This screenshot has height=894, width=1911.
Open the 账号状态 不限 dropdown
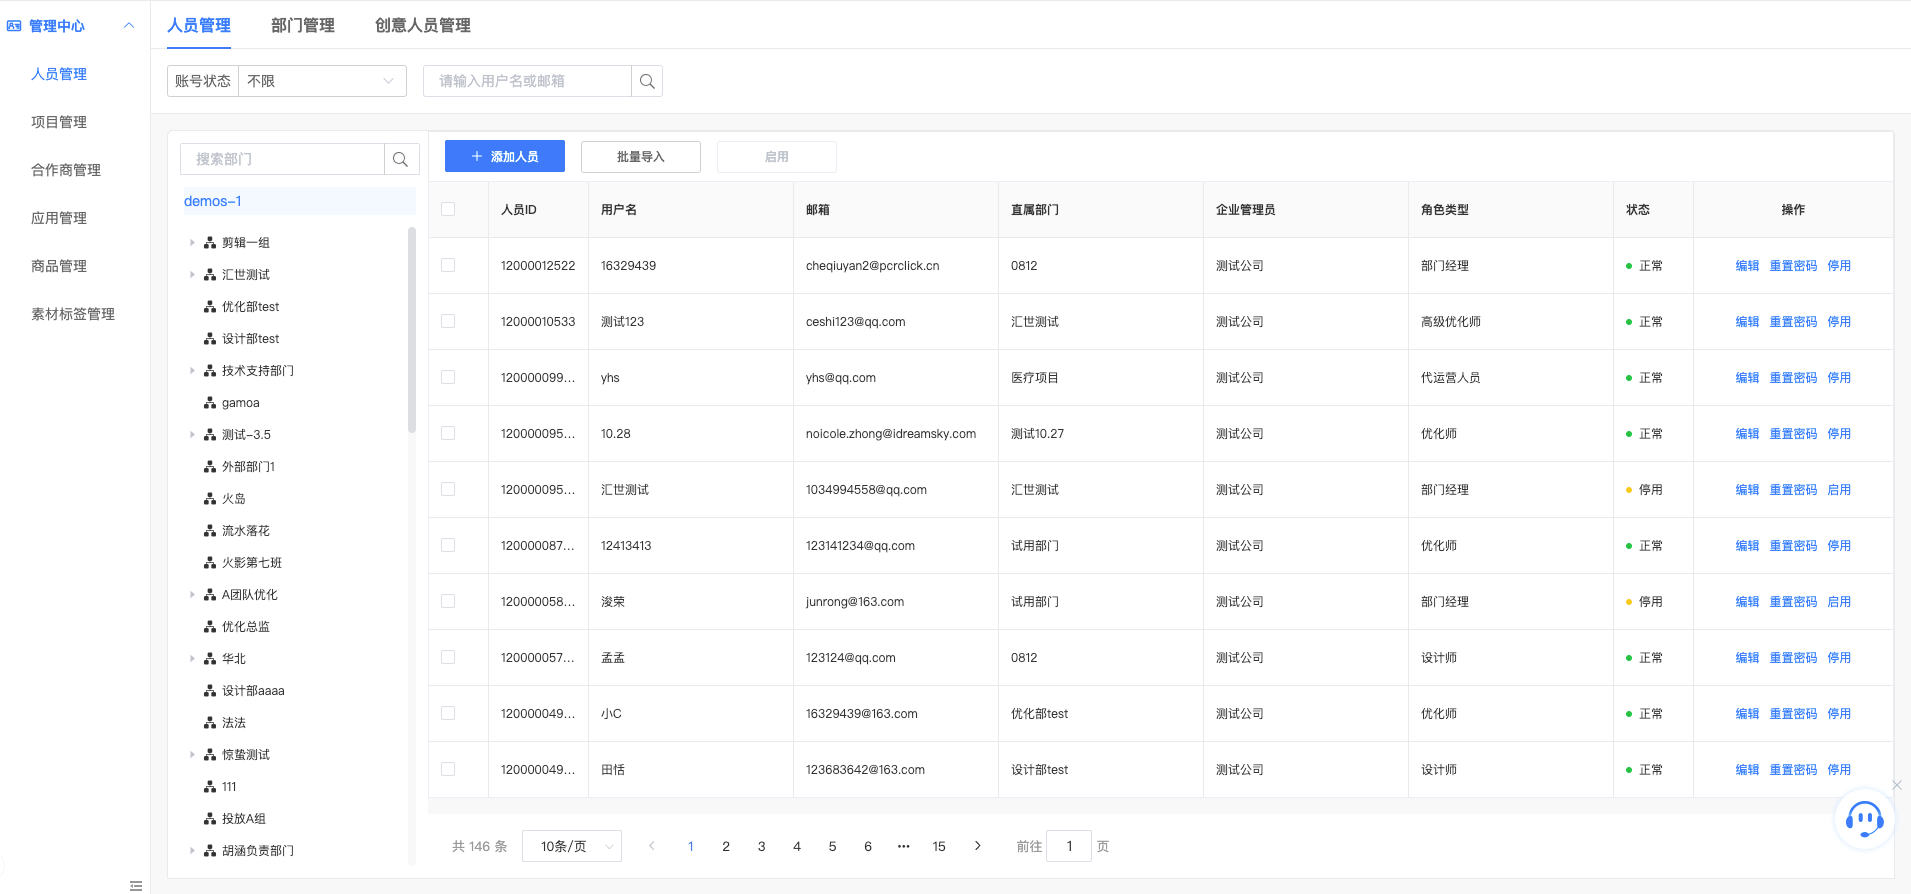click(322, 81)
